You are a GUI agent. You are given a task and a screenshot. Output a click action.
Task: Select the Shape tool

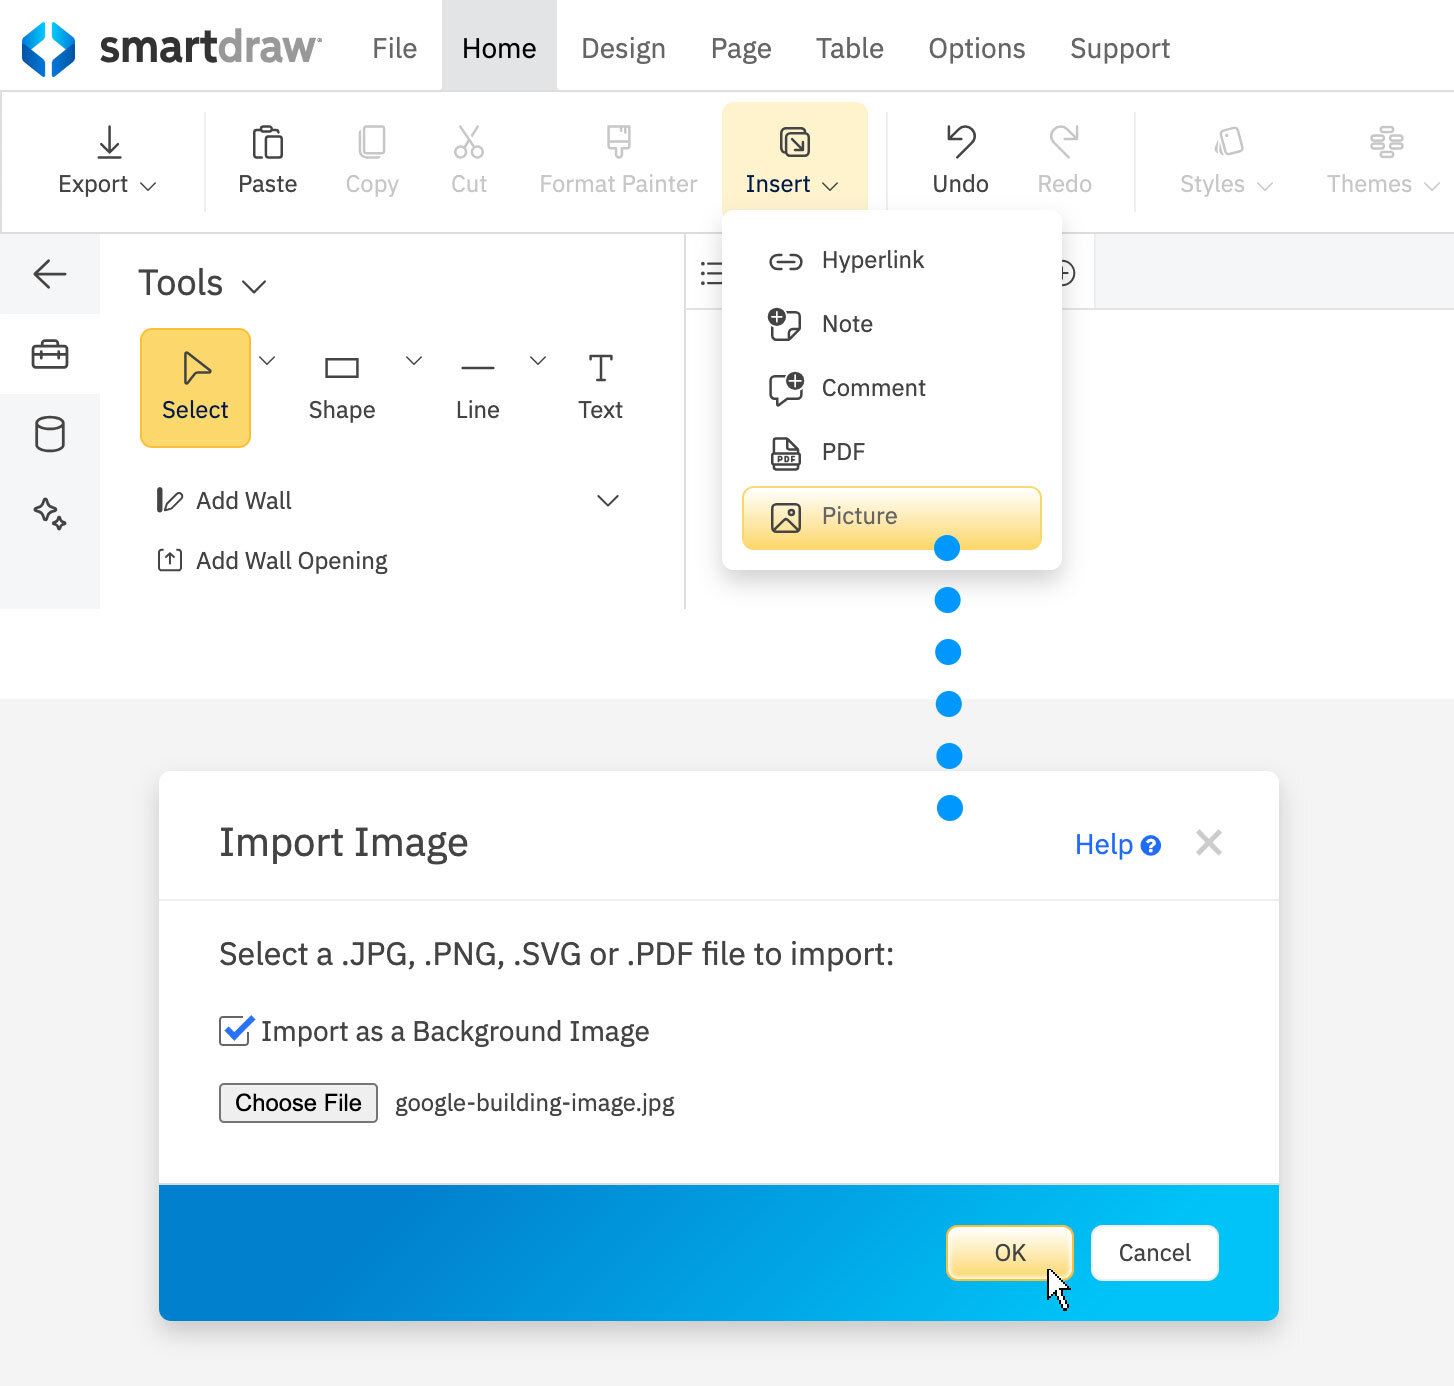tap(341, 385)
